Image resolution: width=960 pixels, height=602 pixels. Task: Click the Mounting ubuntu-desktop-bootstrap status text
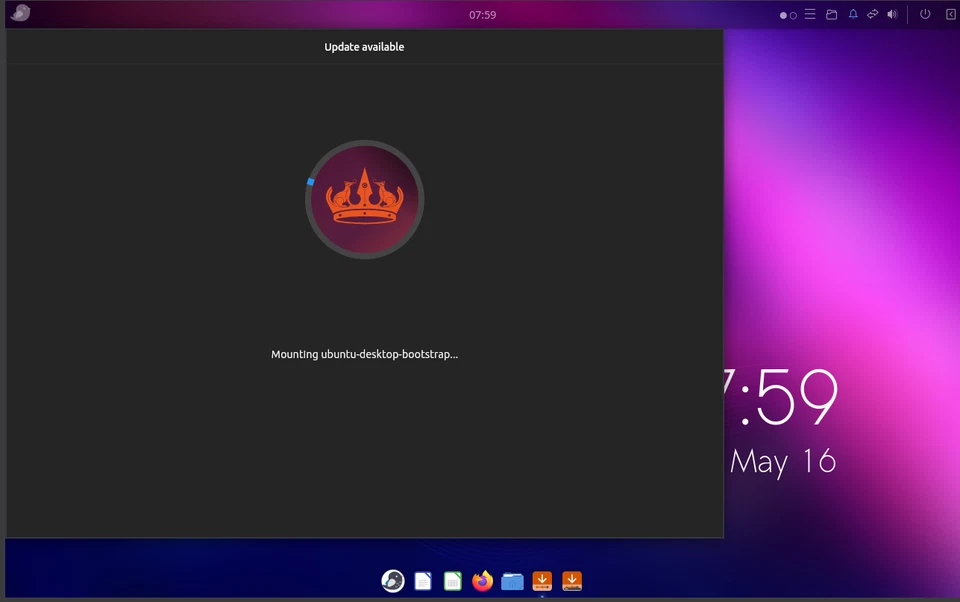click(364, 354)
